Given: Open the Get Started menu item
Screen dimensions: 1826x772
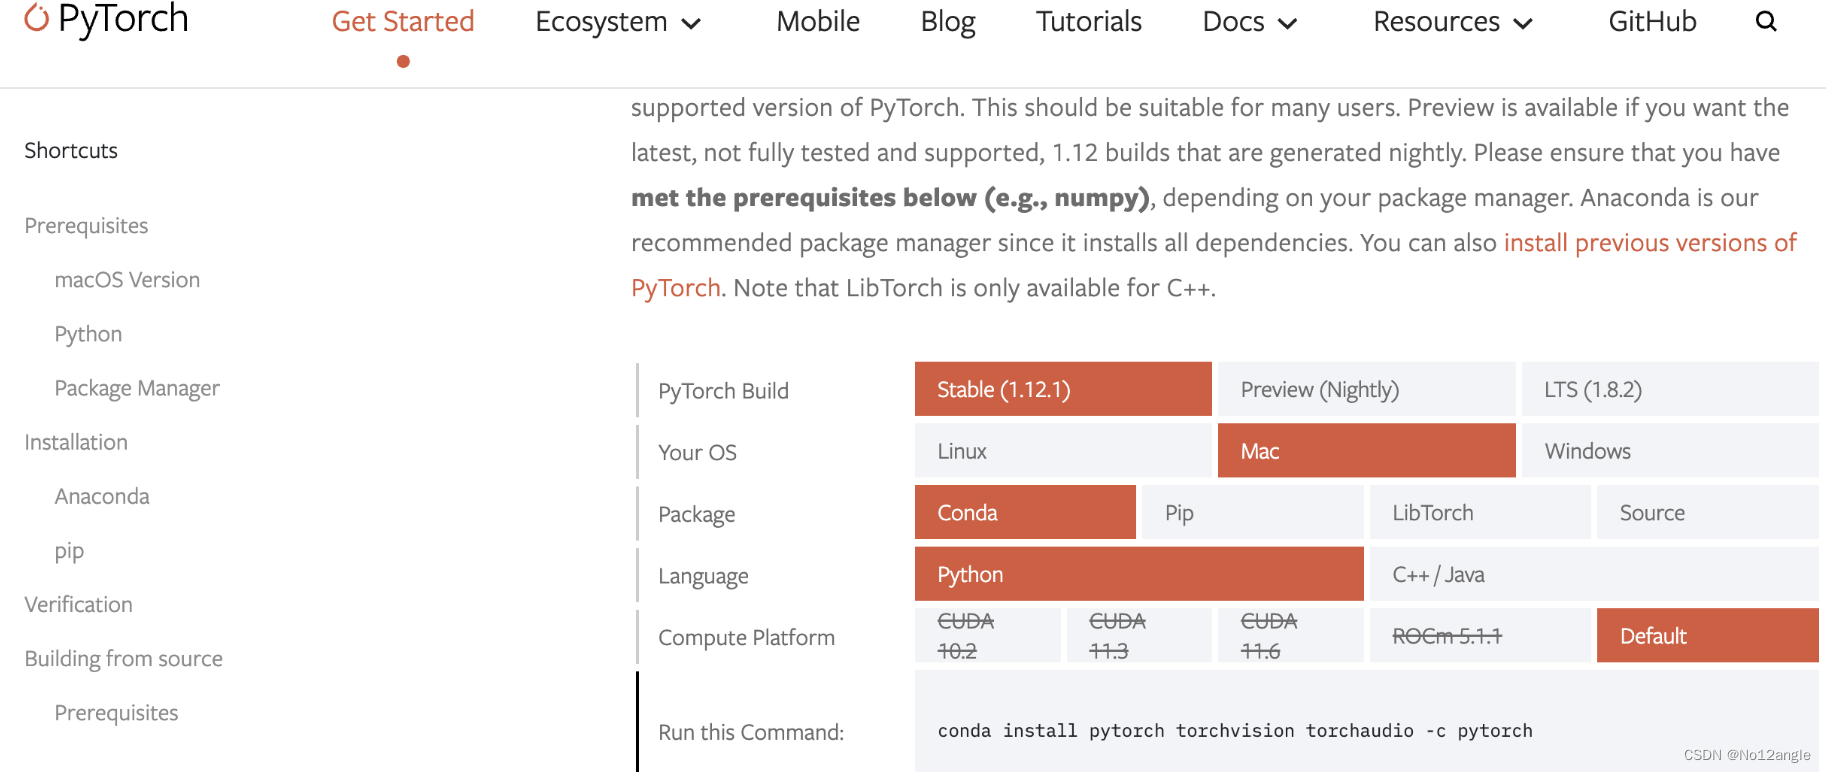Looking at the screenshot, I should coord(403,21).
